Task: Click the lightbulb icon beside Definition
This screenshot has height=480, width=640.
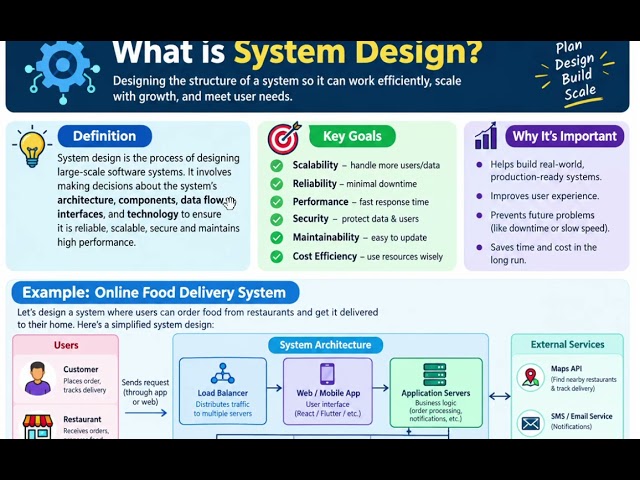Action: tap(32, 148)
